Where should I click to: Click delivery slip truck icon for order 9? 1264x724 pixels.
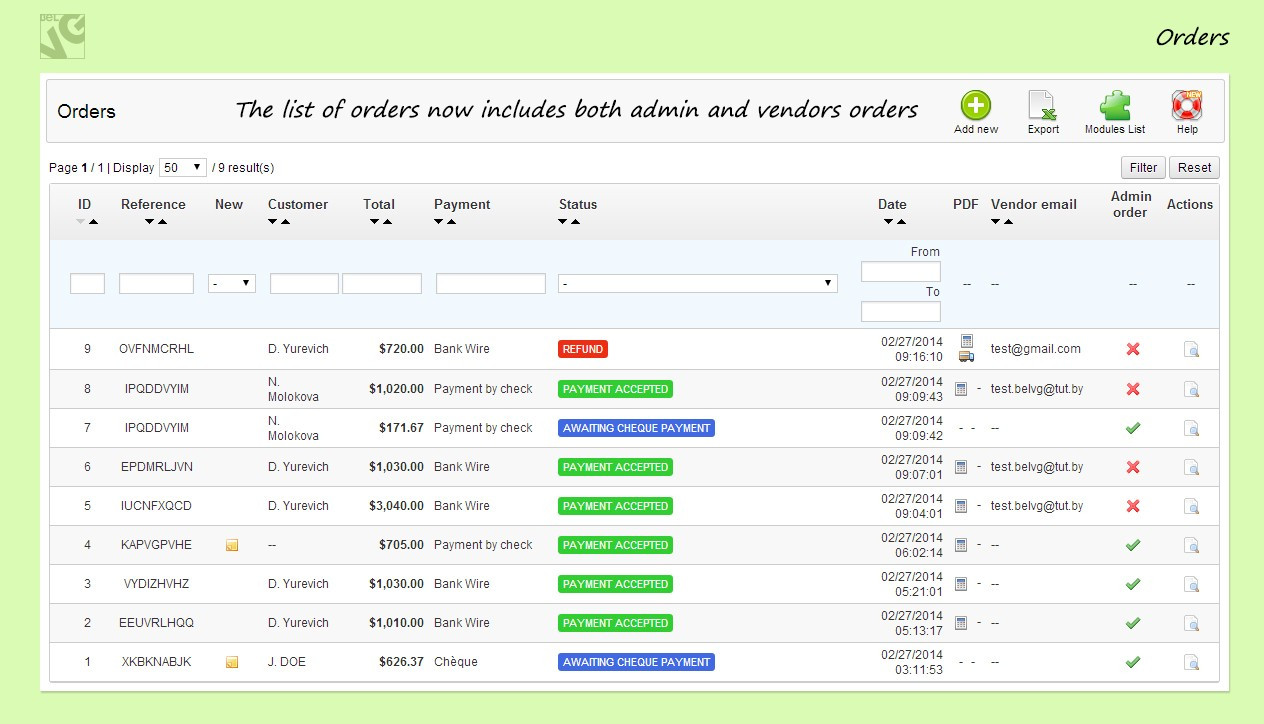[x=966, y=356]
